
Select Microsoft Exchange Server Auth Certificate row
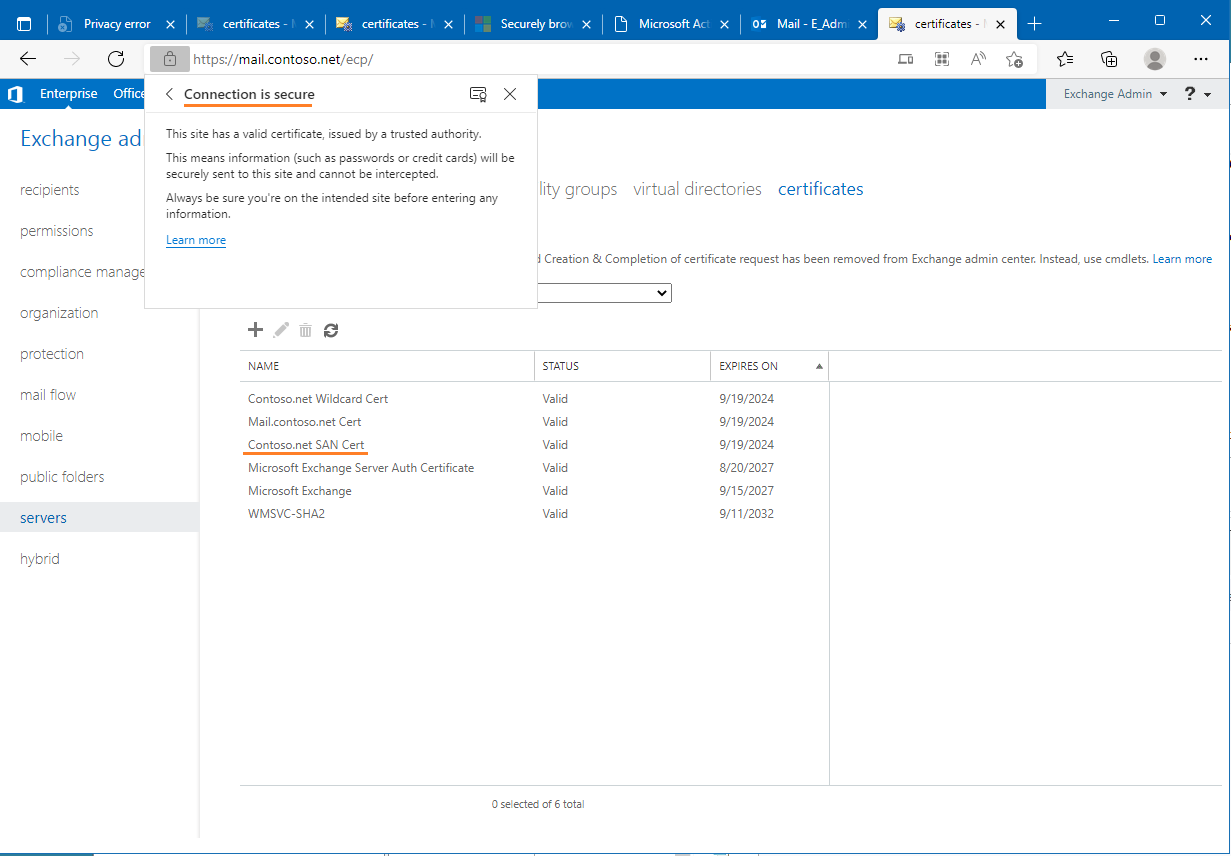534,467
